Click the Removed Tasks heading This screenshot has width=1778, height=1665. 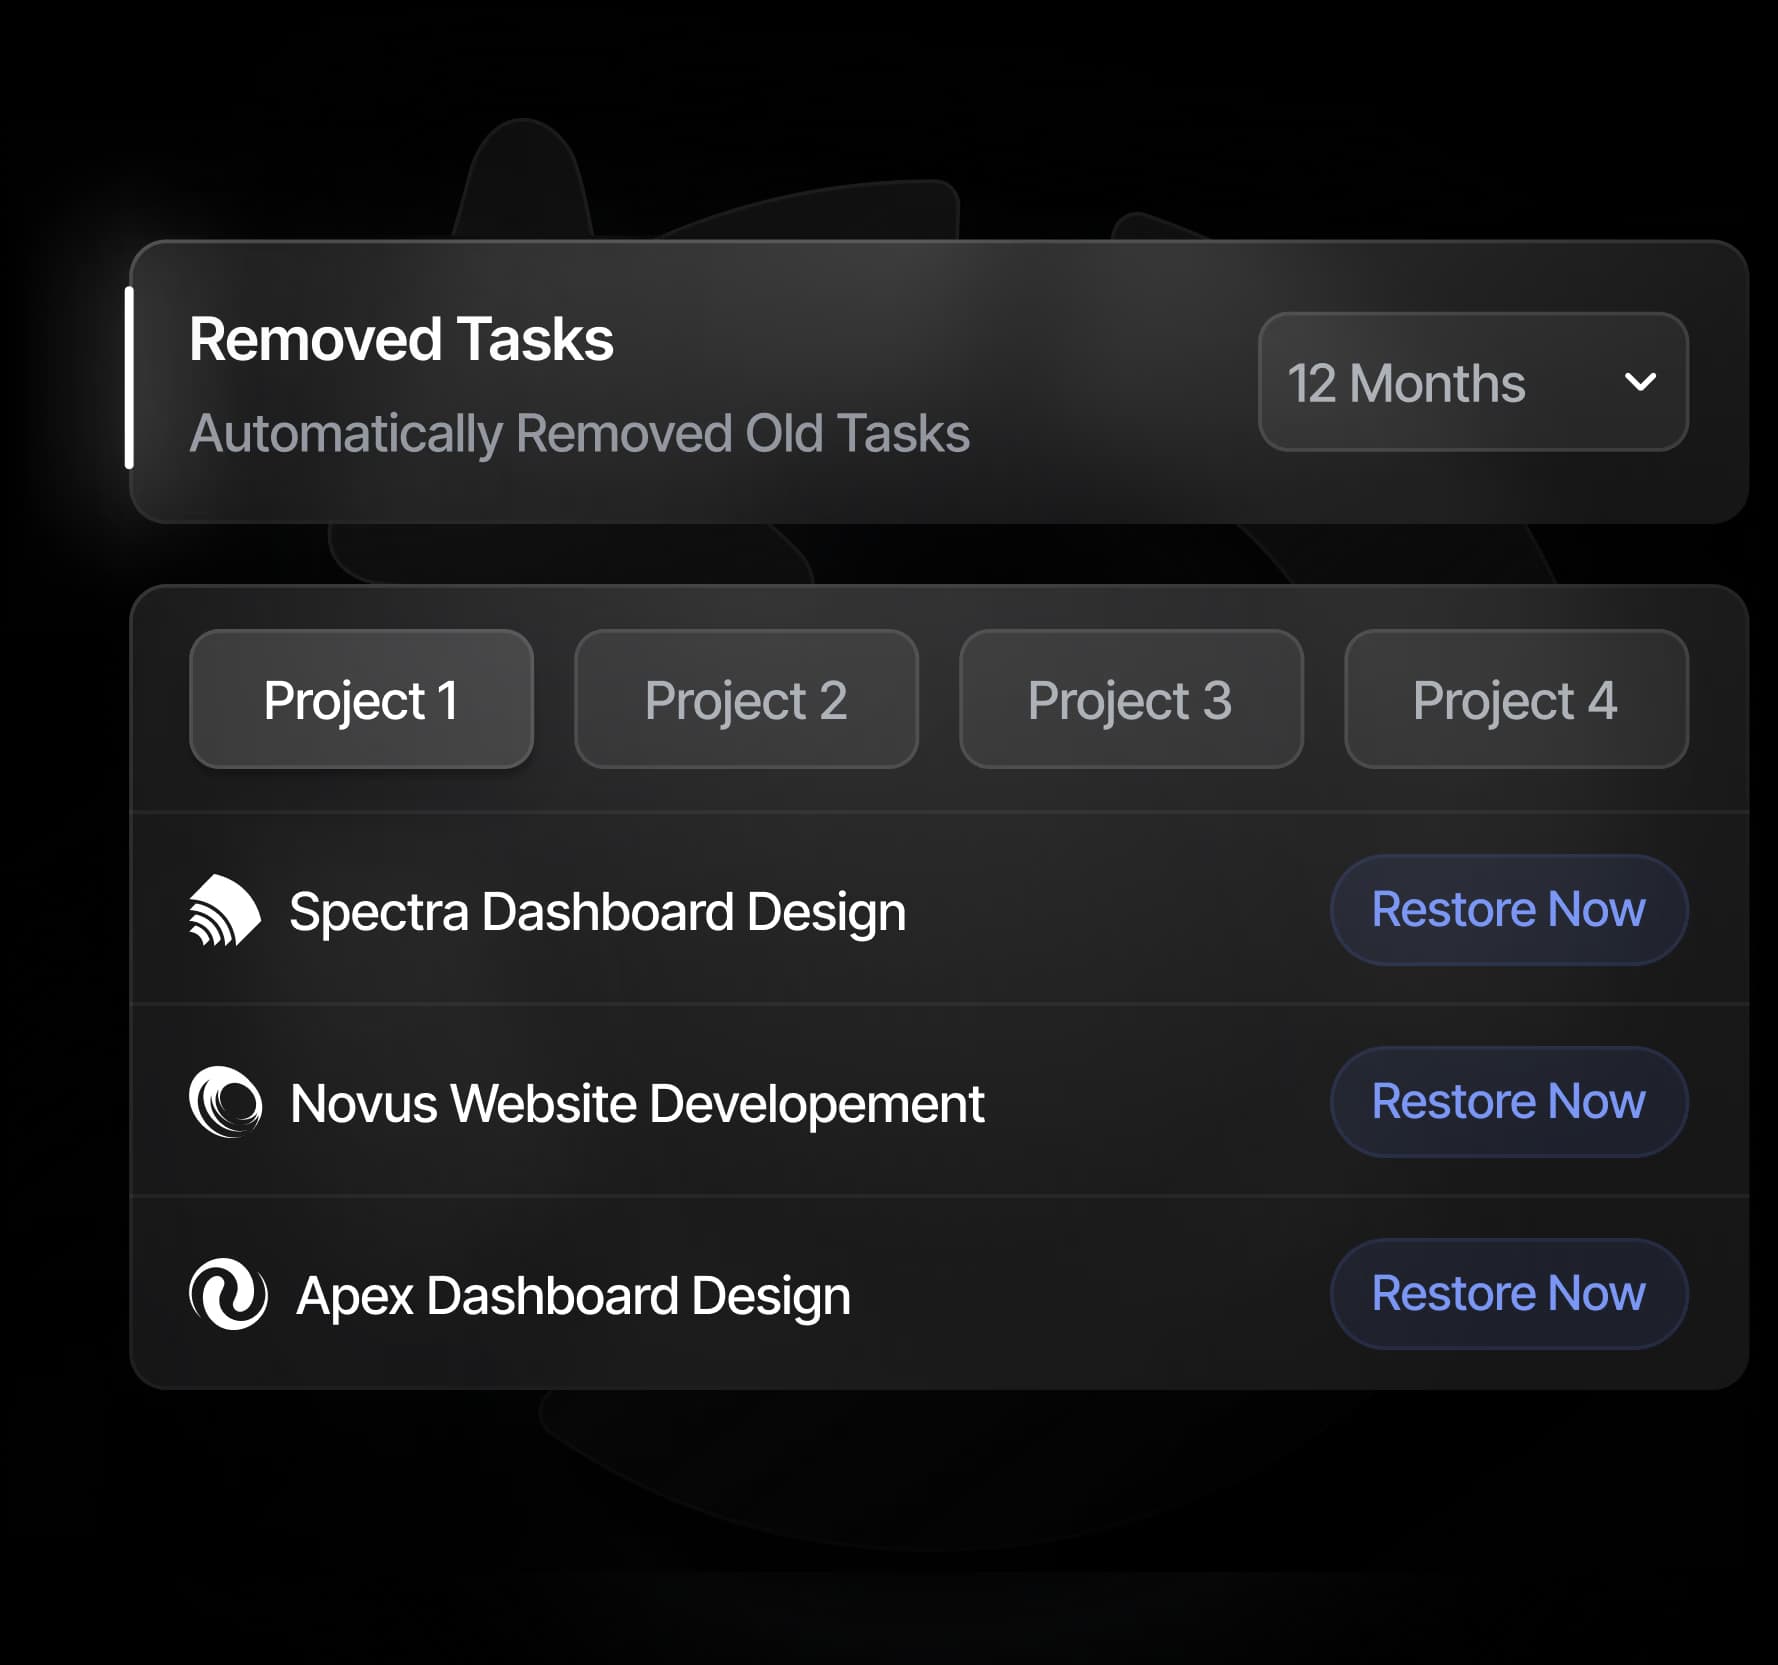pyautogui.click(x=401, y=339)
